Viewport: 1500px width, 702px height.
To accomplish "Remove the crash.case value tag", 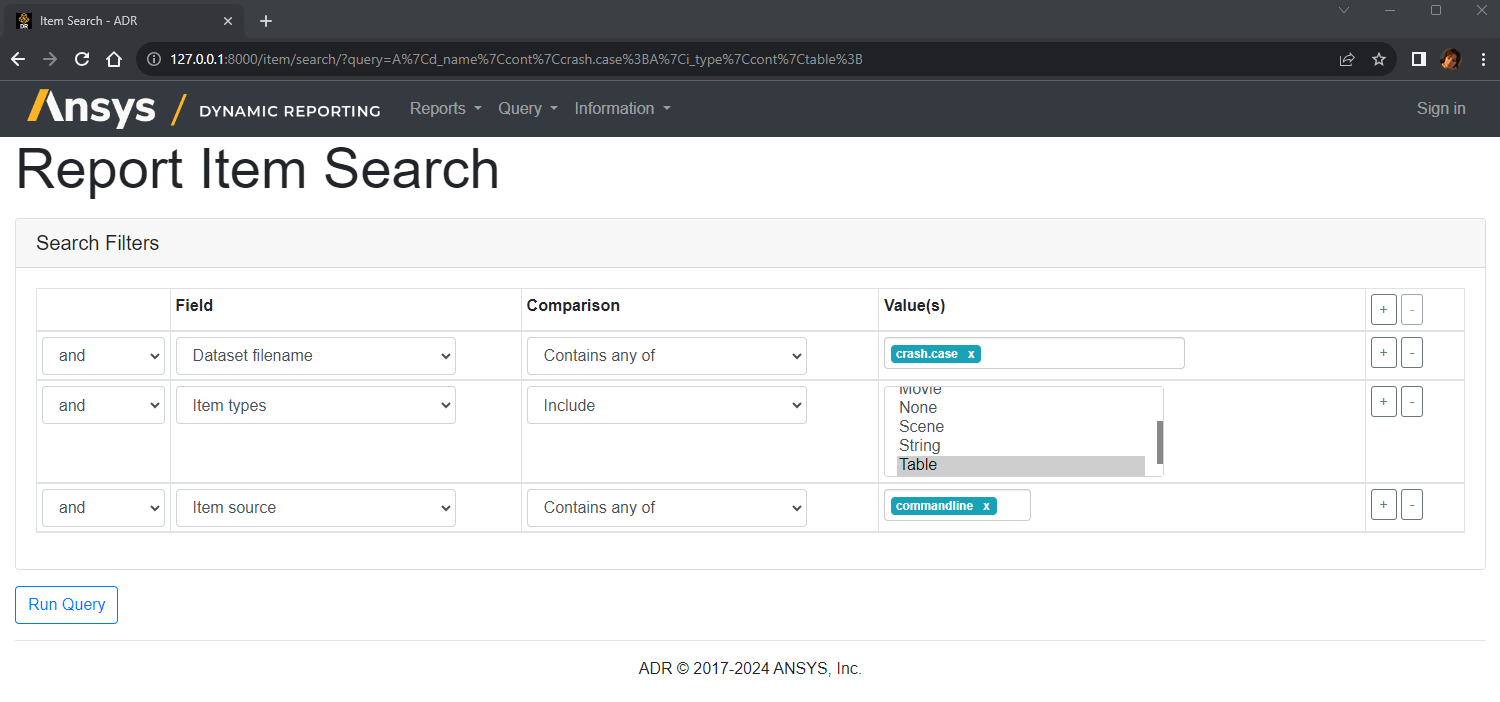I will pyautogui.click(x=971, y=354).
